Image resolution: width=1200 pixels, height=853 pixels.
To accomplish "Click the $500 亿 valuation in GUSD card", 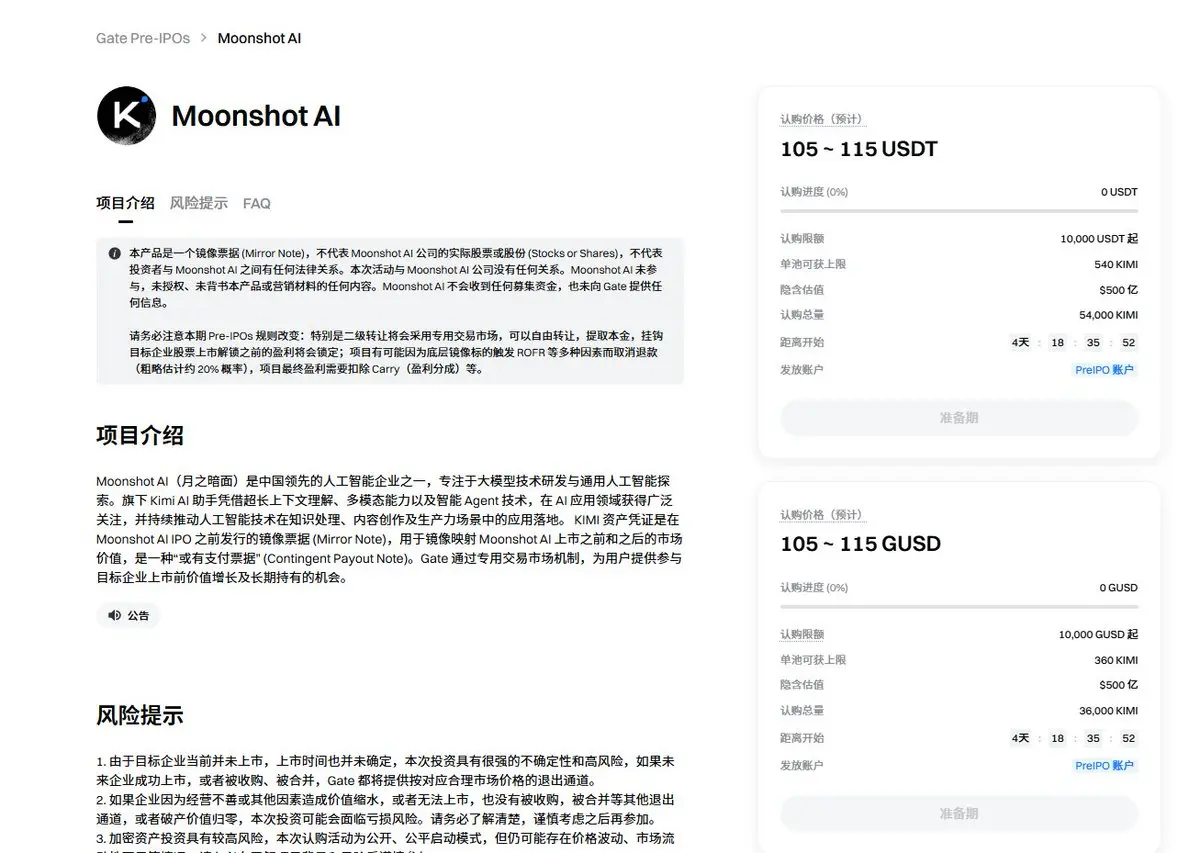I will coord(1118,685).
